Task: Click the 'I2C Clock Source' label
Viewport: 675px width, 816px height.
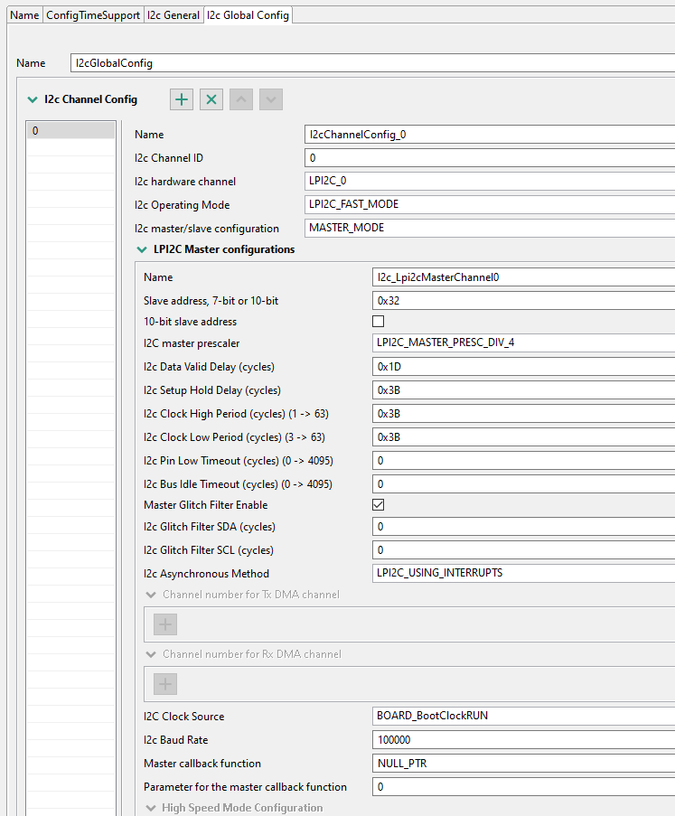Action: pos(184,717)
